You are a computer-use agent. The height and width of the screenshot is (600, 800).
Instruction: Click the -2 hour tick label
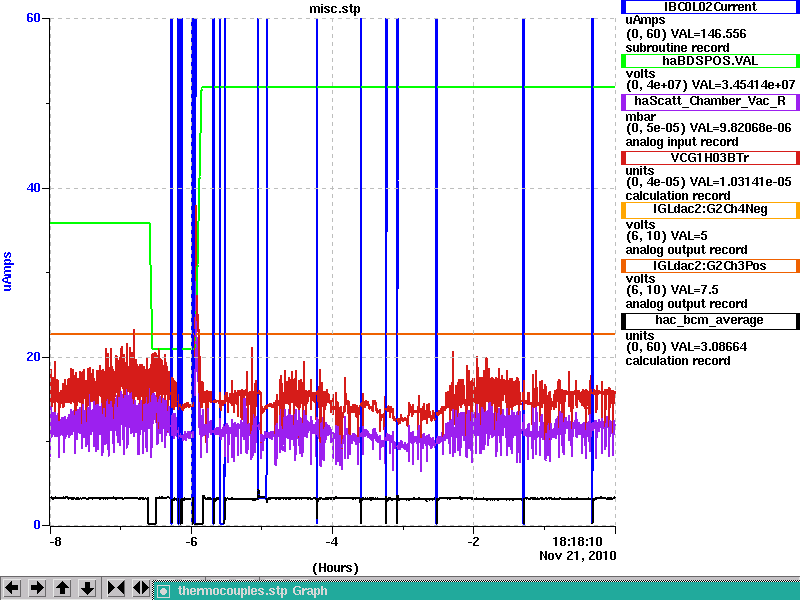473,541
